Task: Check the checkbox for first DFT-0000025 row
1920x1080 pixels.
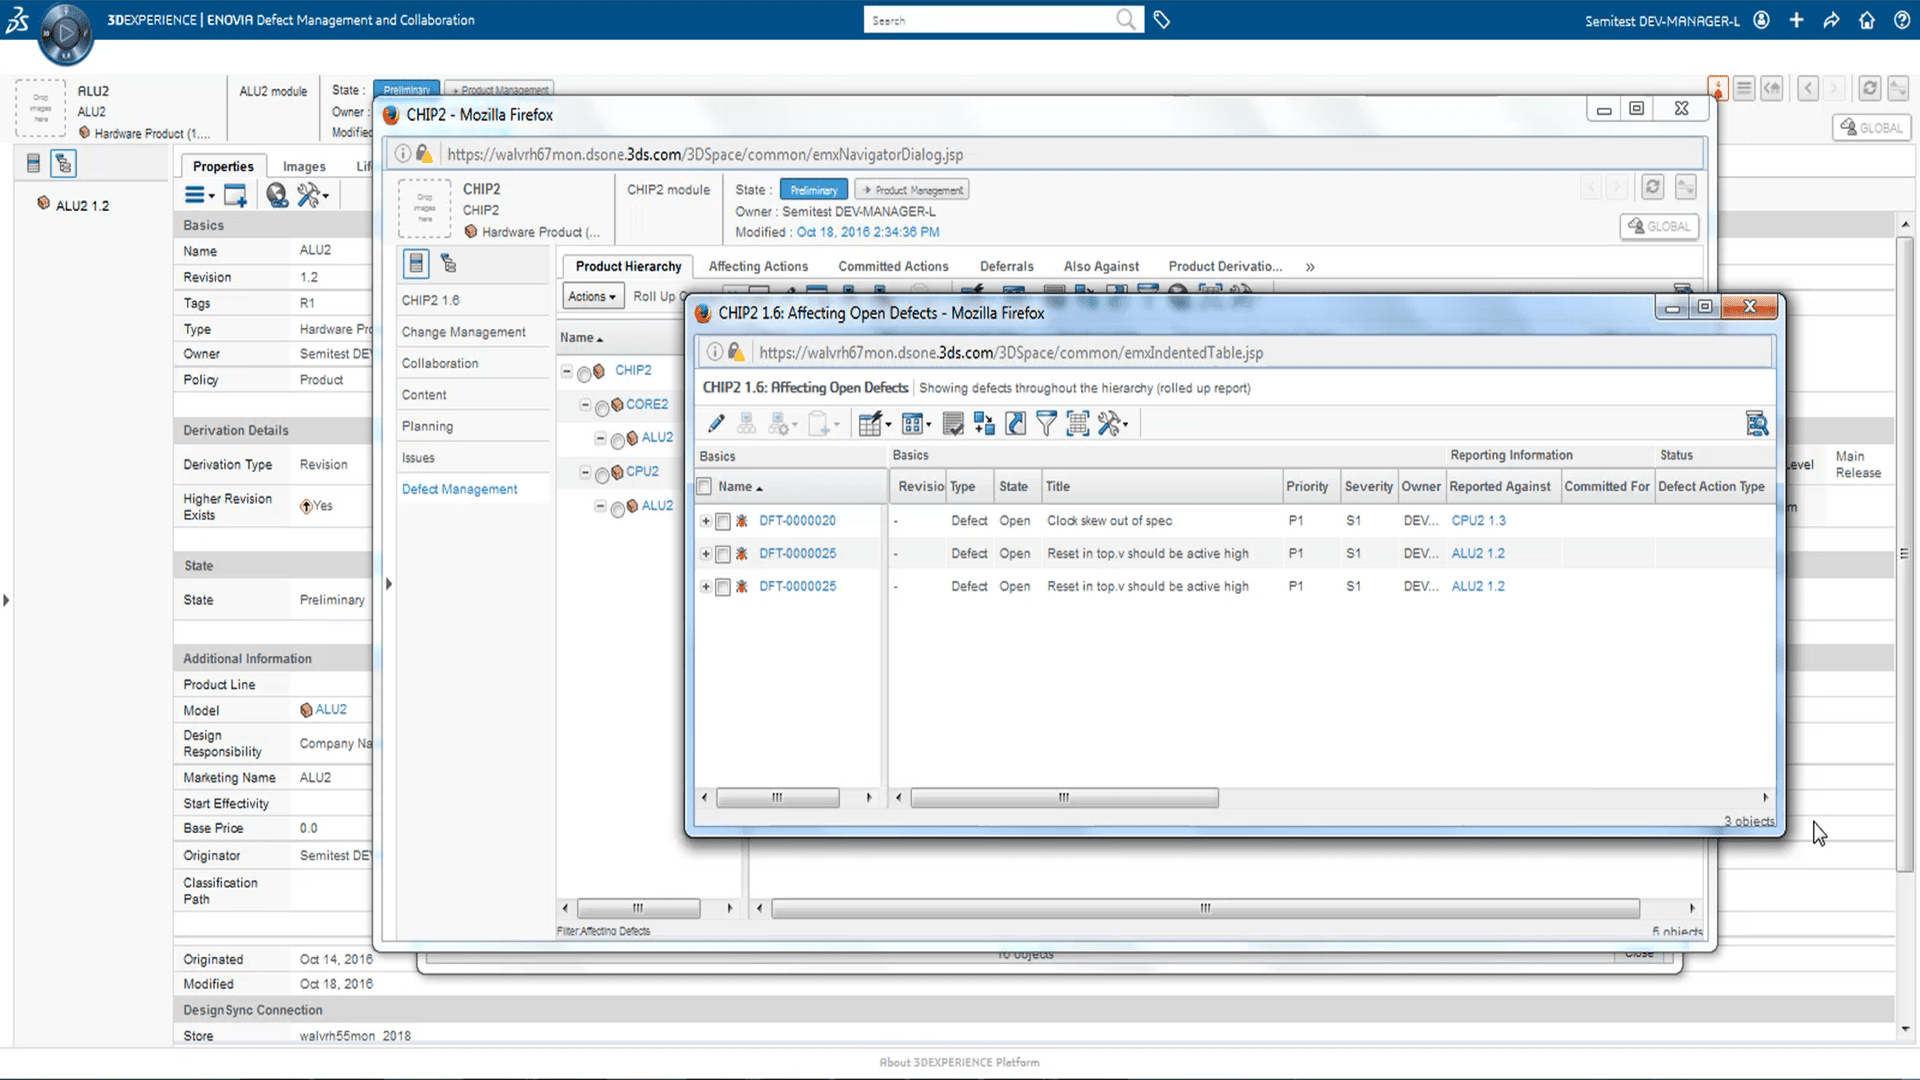Action: point(723,554)
